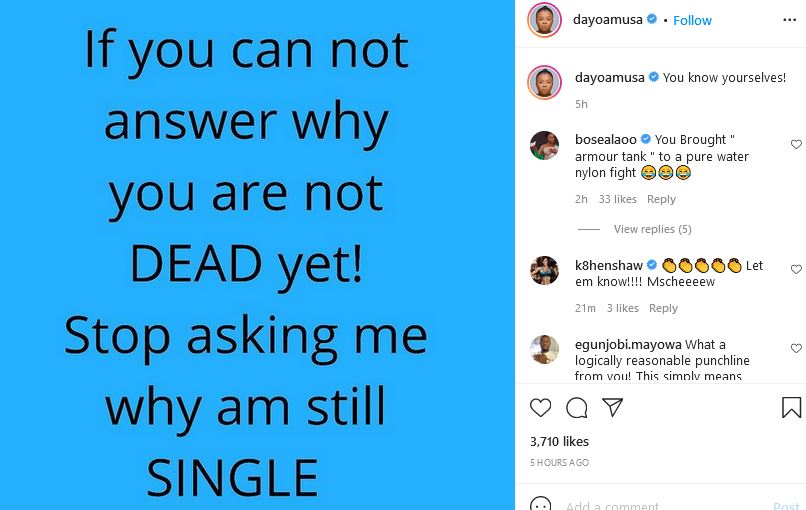Like bosealaoo's comment heart
Viewport: 806px width, 510px height.
[796, 144]
